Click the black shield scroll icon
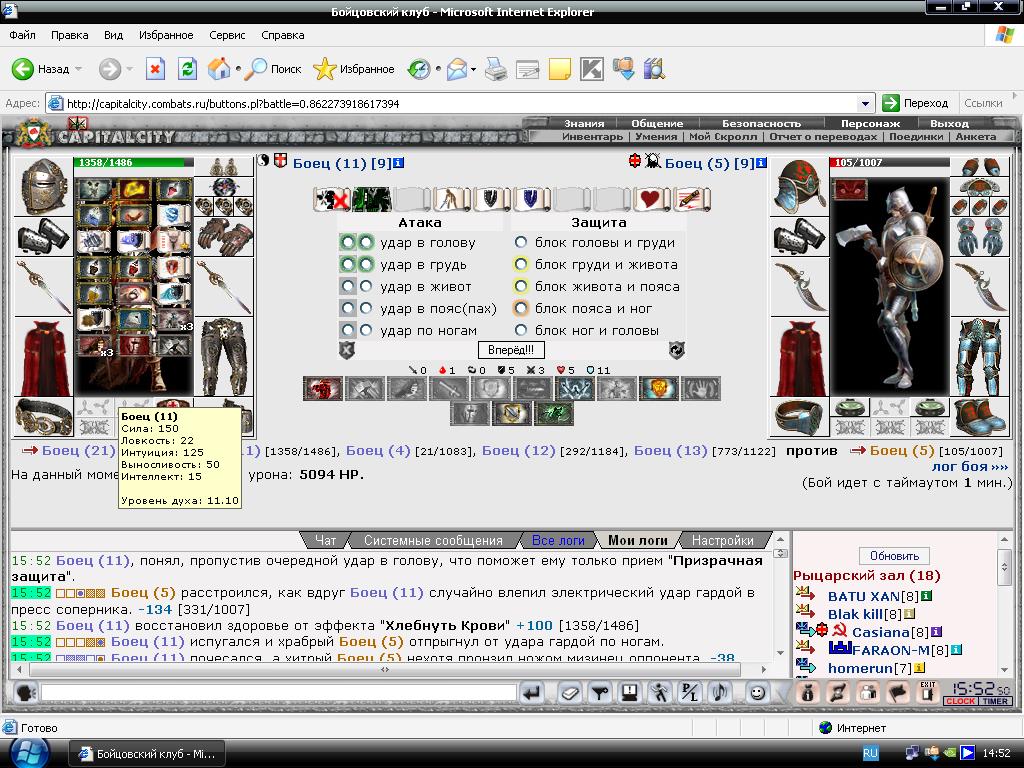 [490, 199]
